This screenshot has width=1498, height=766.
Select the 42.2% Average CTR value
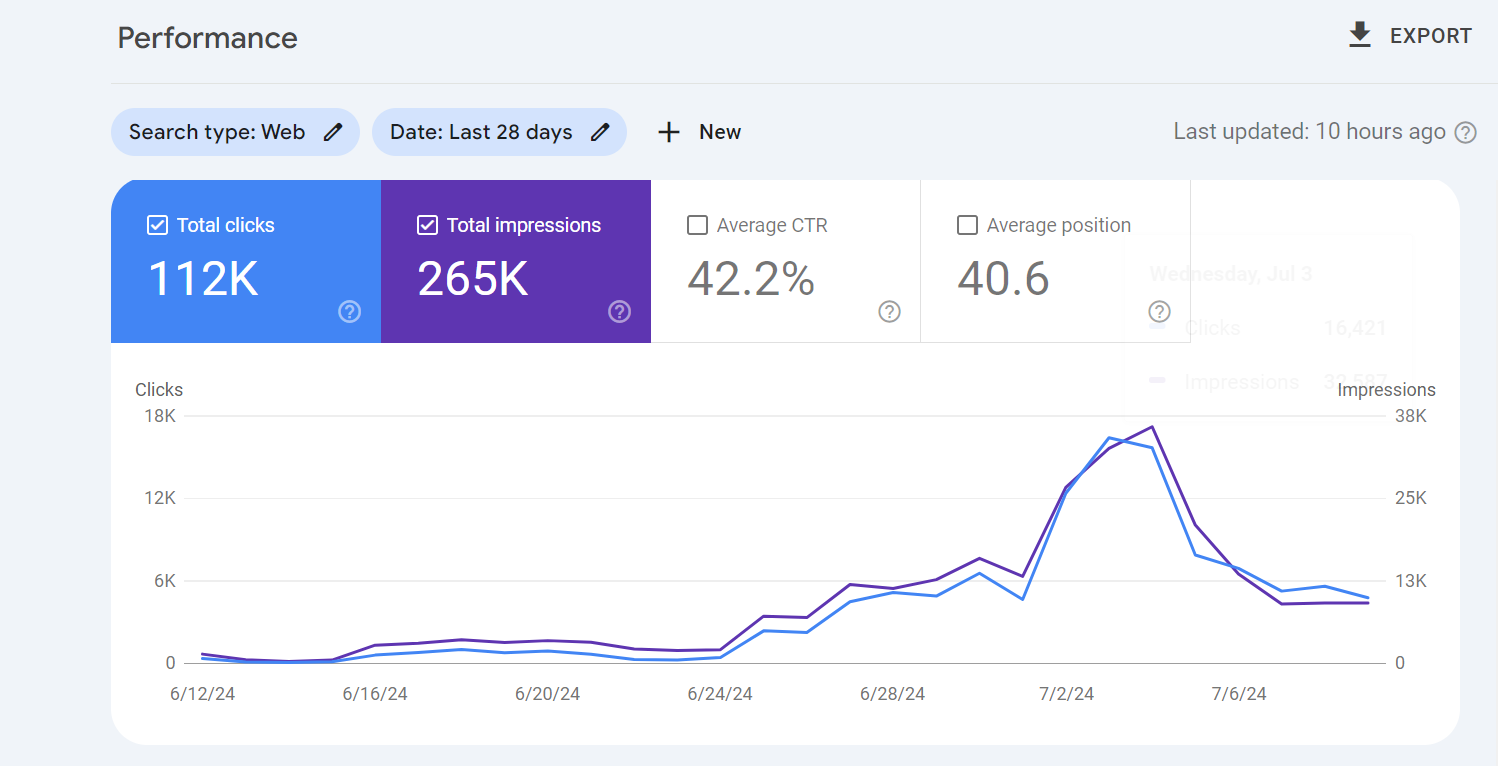tap(751, 279)
